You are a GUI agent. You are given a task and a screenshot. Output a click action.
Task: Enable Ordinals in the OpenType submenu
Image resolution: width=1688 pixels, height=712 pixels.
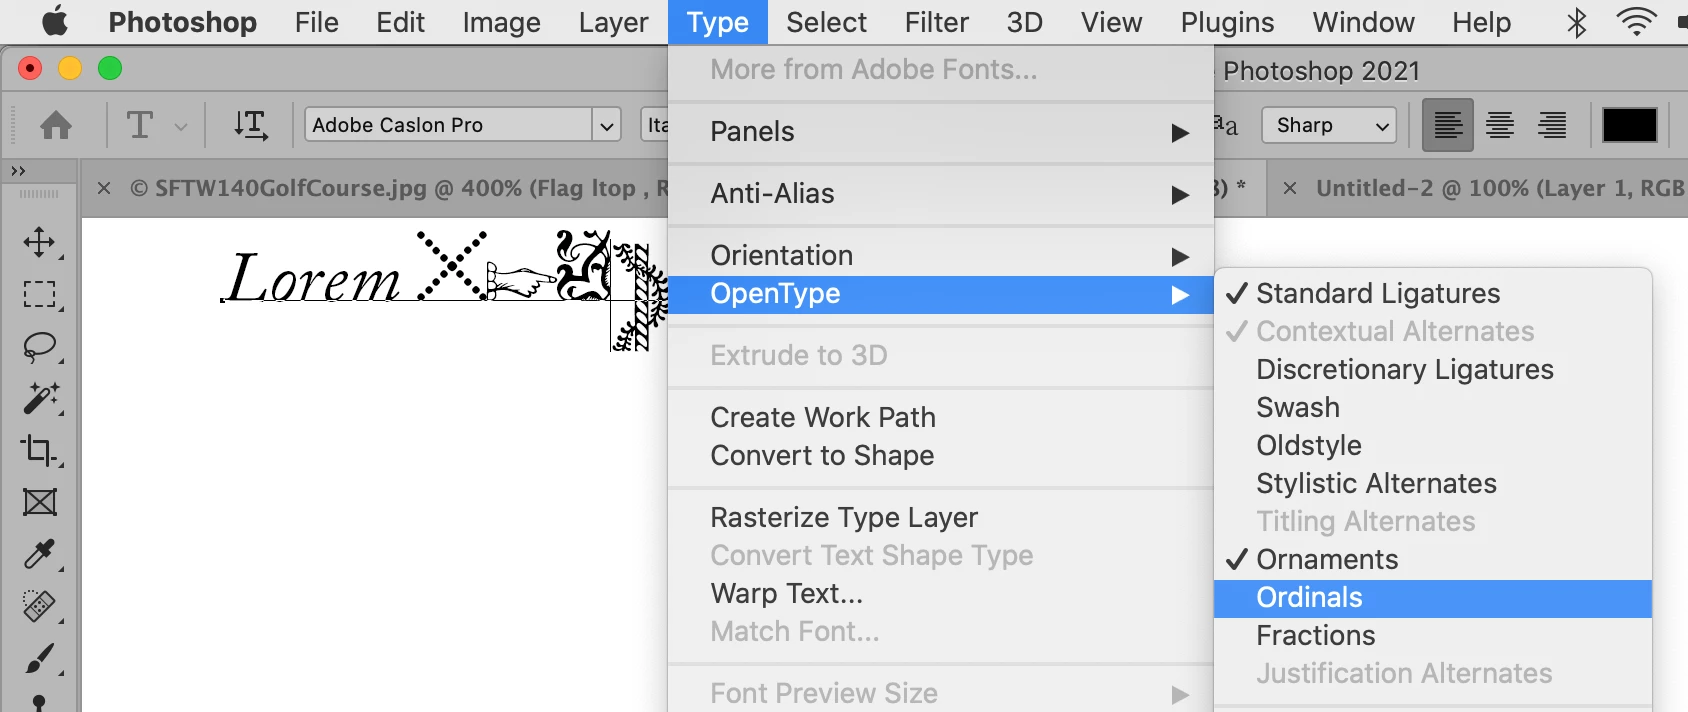1309,597
